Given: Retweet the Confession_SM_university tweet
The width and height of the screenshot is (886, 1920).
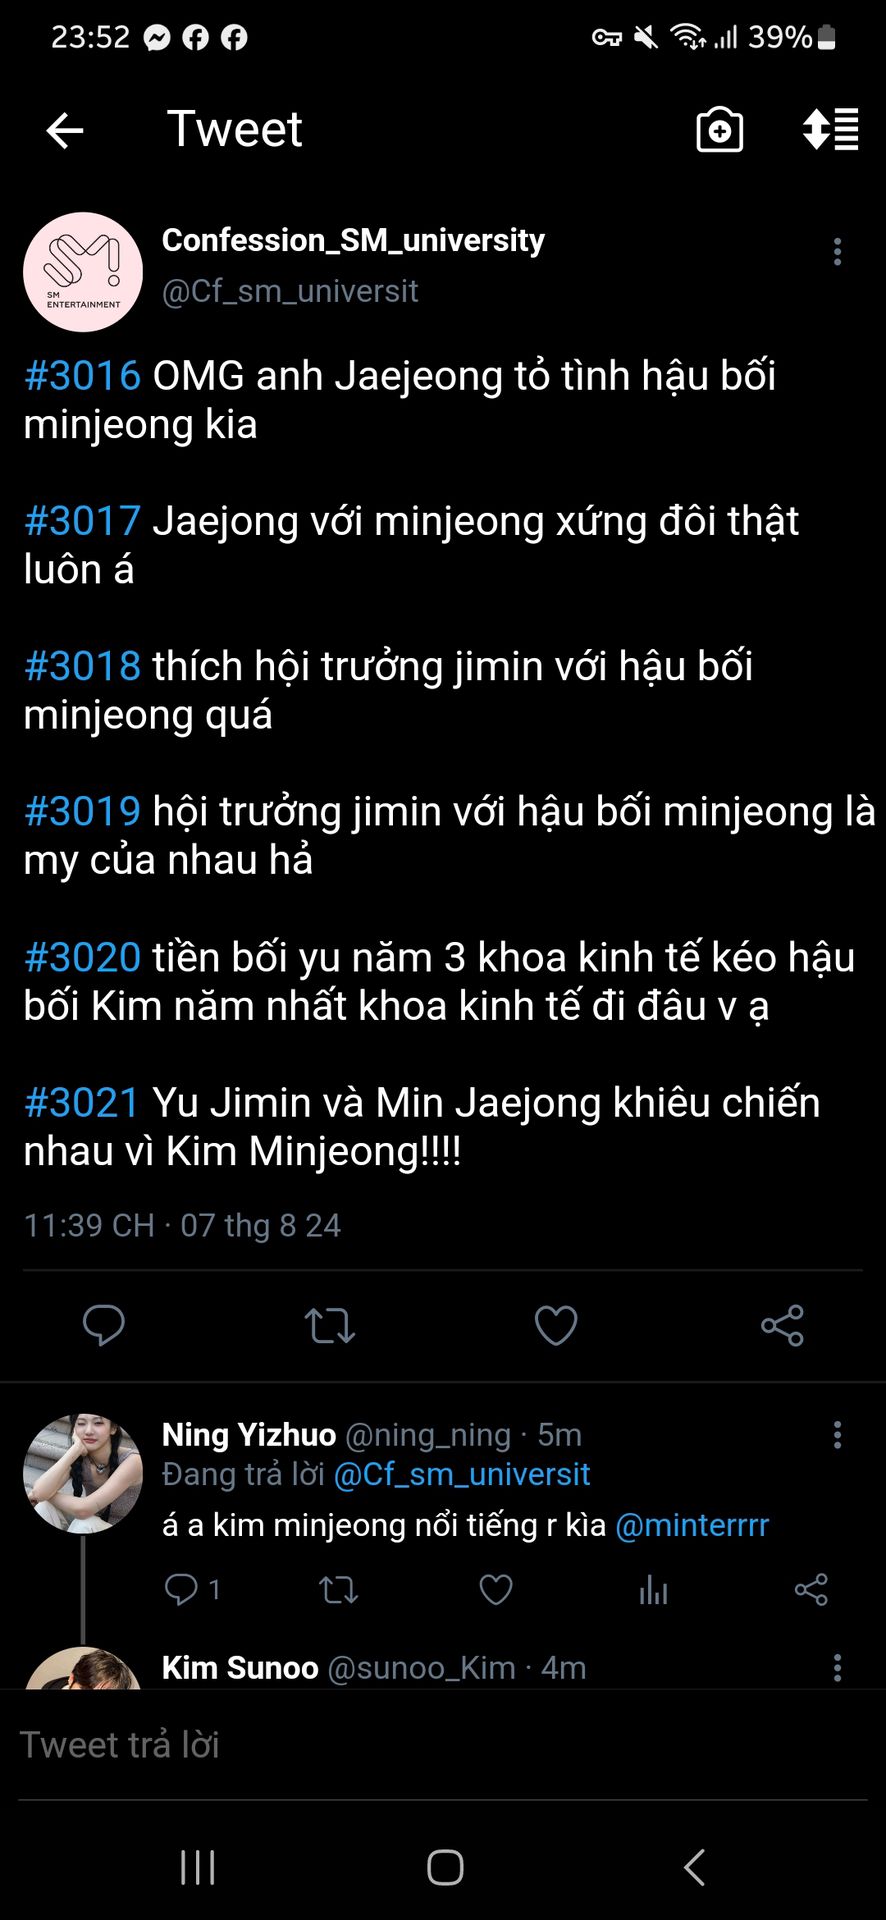Looking at the screenshot, I should (x=330, y=1325).
